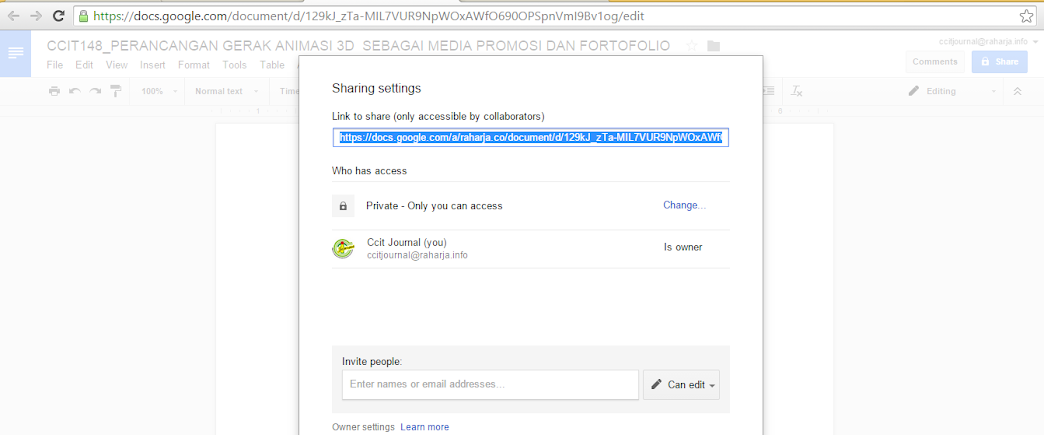Click the Change... access link

click(684, 205)
